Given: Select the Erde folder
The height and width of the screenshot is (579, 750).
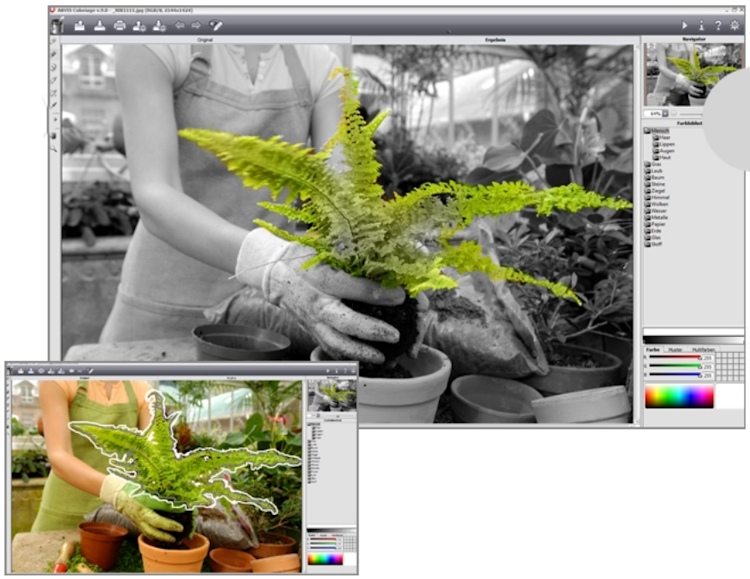Looking at the screenshot, I should (653, 231).
